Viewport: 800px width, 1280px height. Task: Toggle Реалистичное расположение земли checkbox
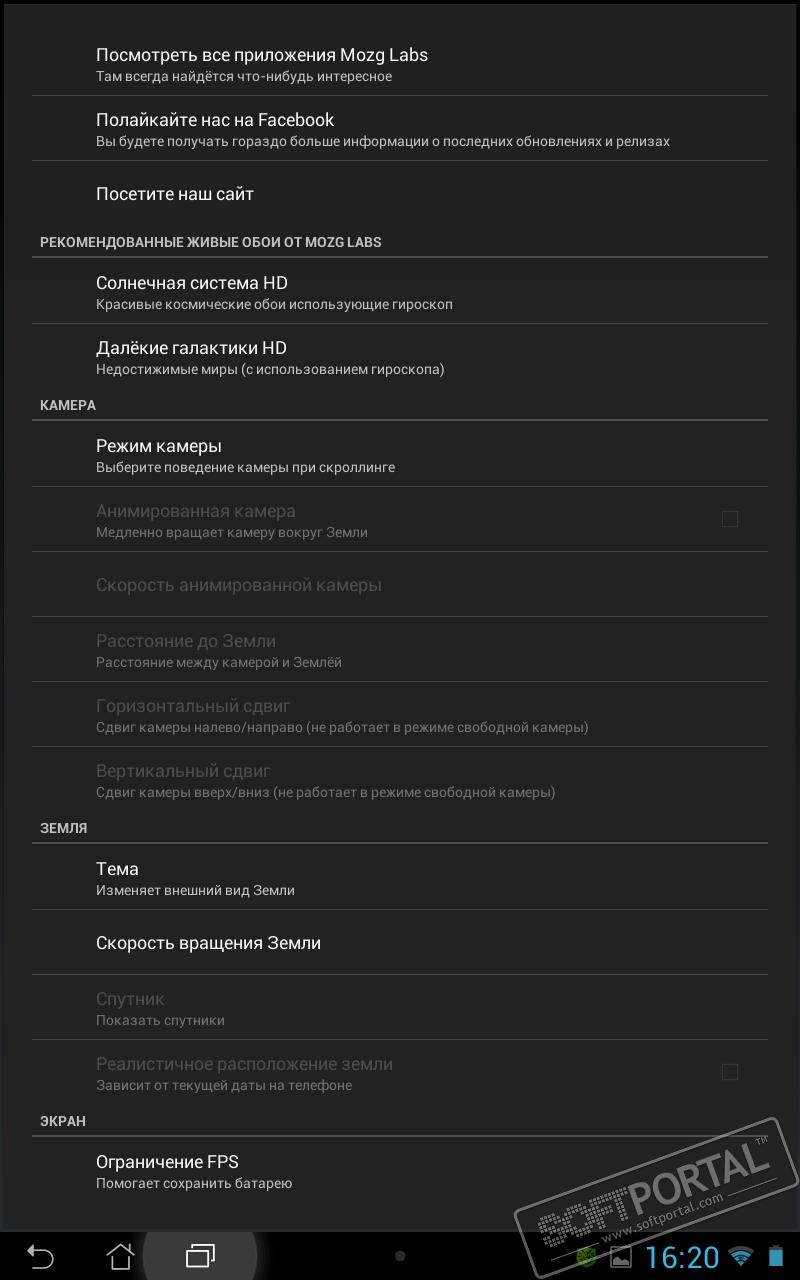tap(730, 1072)
